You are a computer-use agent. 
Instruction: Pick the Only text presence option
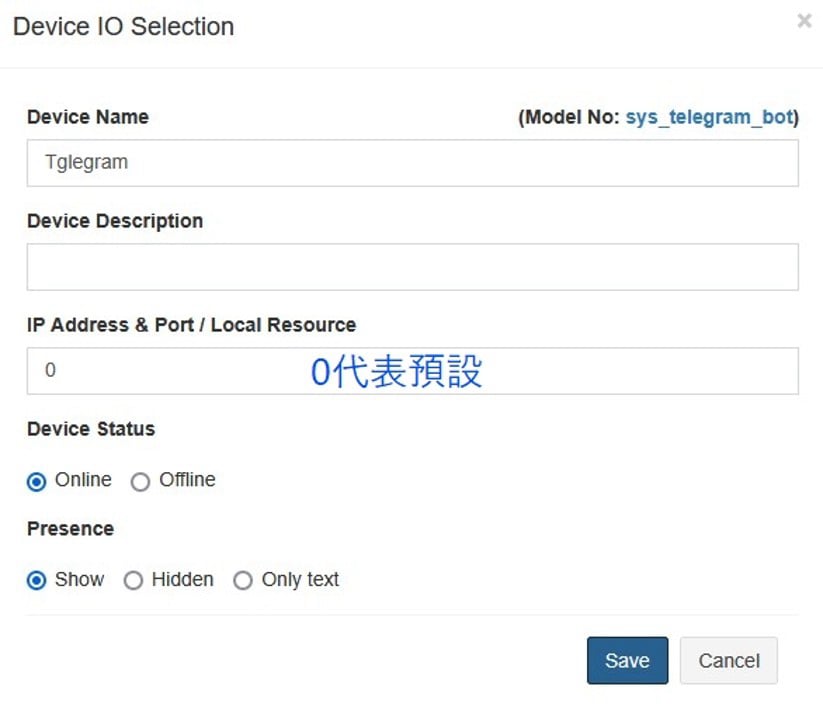click(x=243, y=581)
